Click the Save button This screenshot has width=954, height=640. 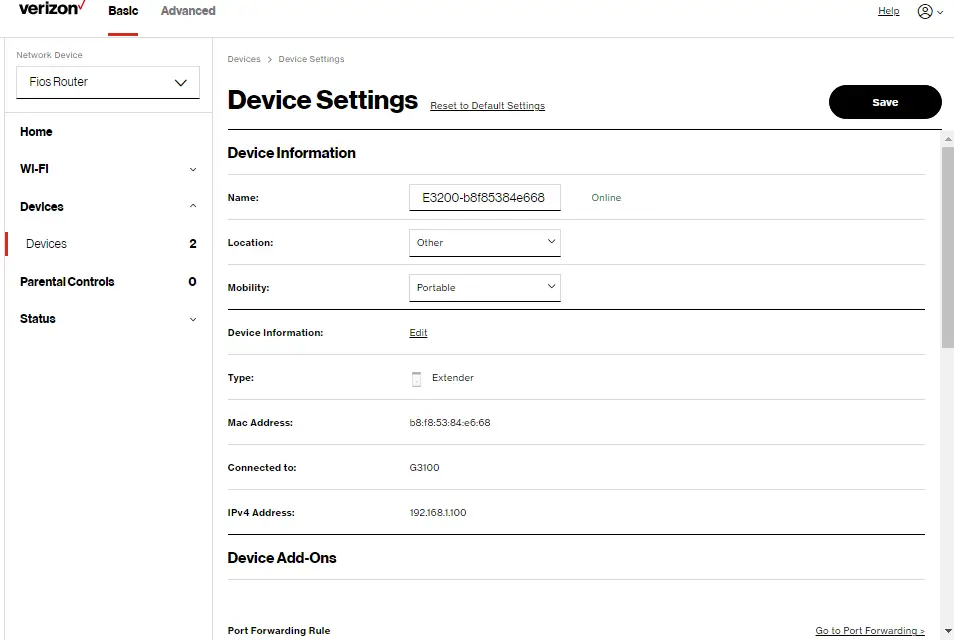[x=884, y=102]
